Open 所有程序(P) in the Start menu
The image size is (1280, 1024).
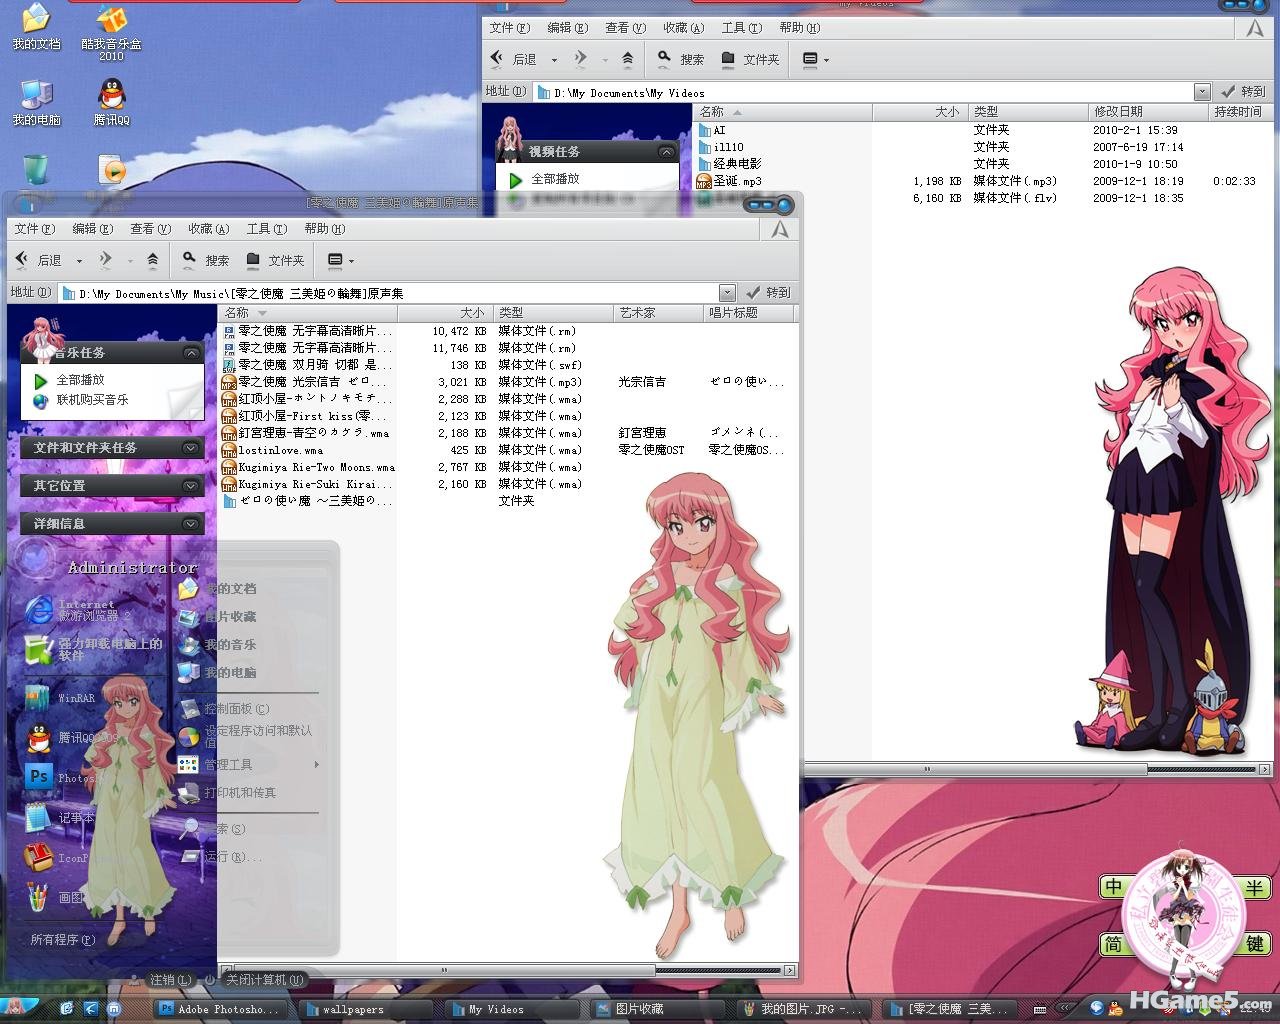coord(62,940)
